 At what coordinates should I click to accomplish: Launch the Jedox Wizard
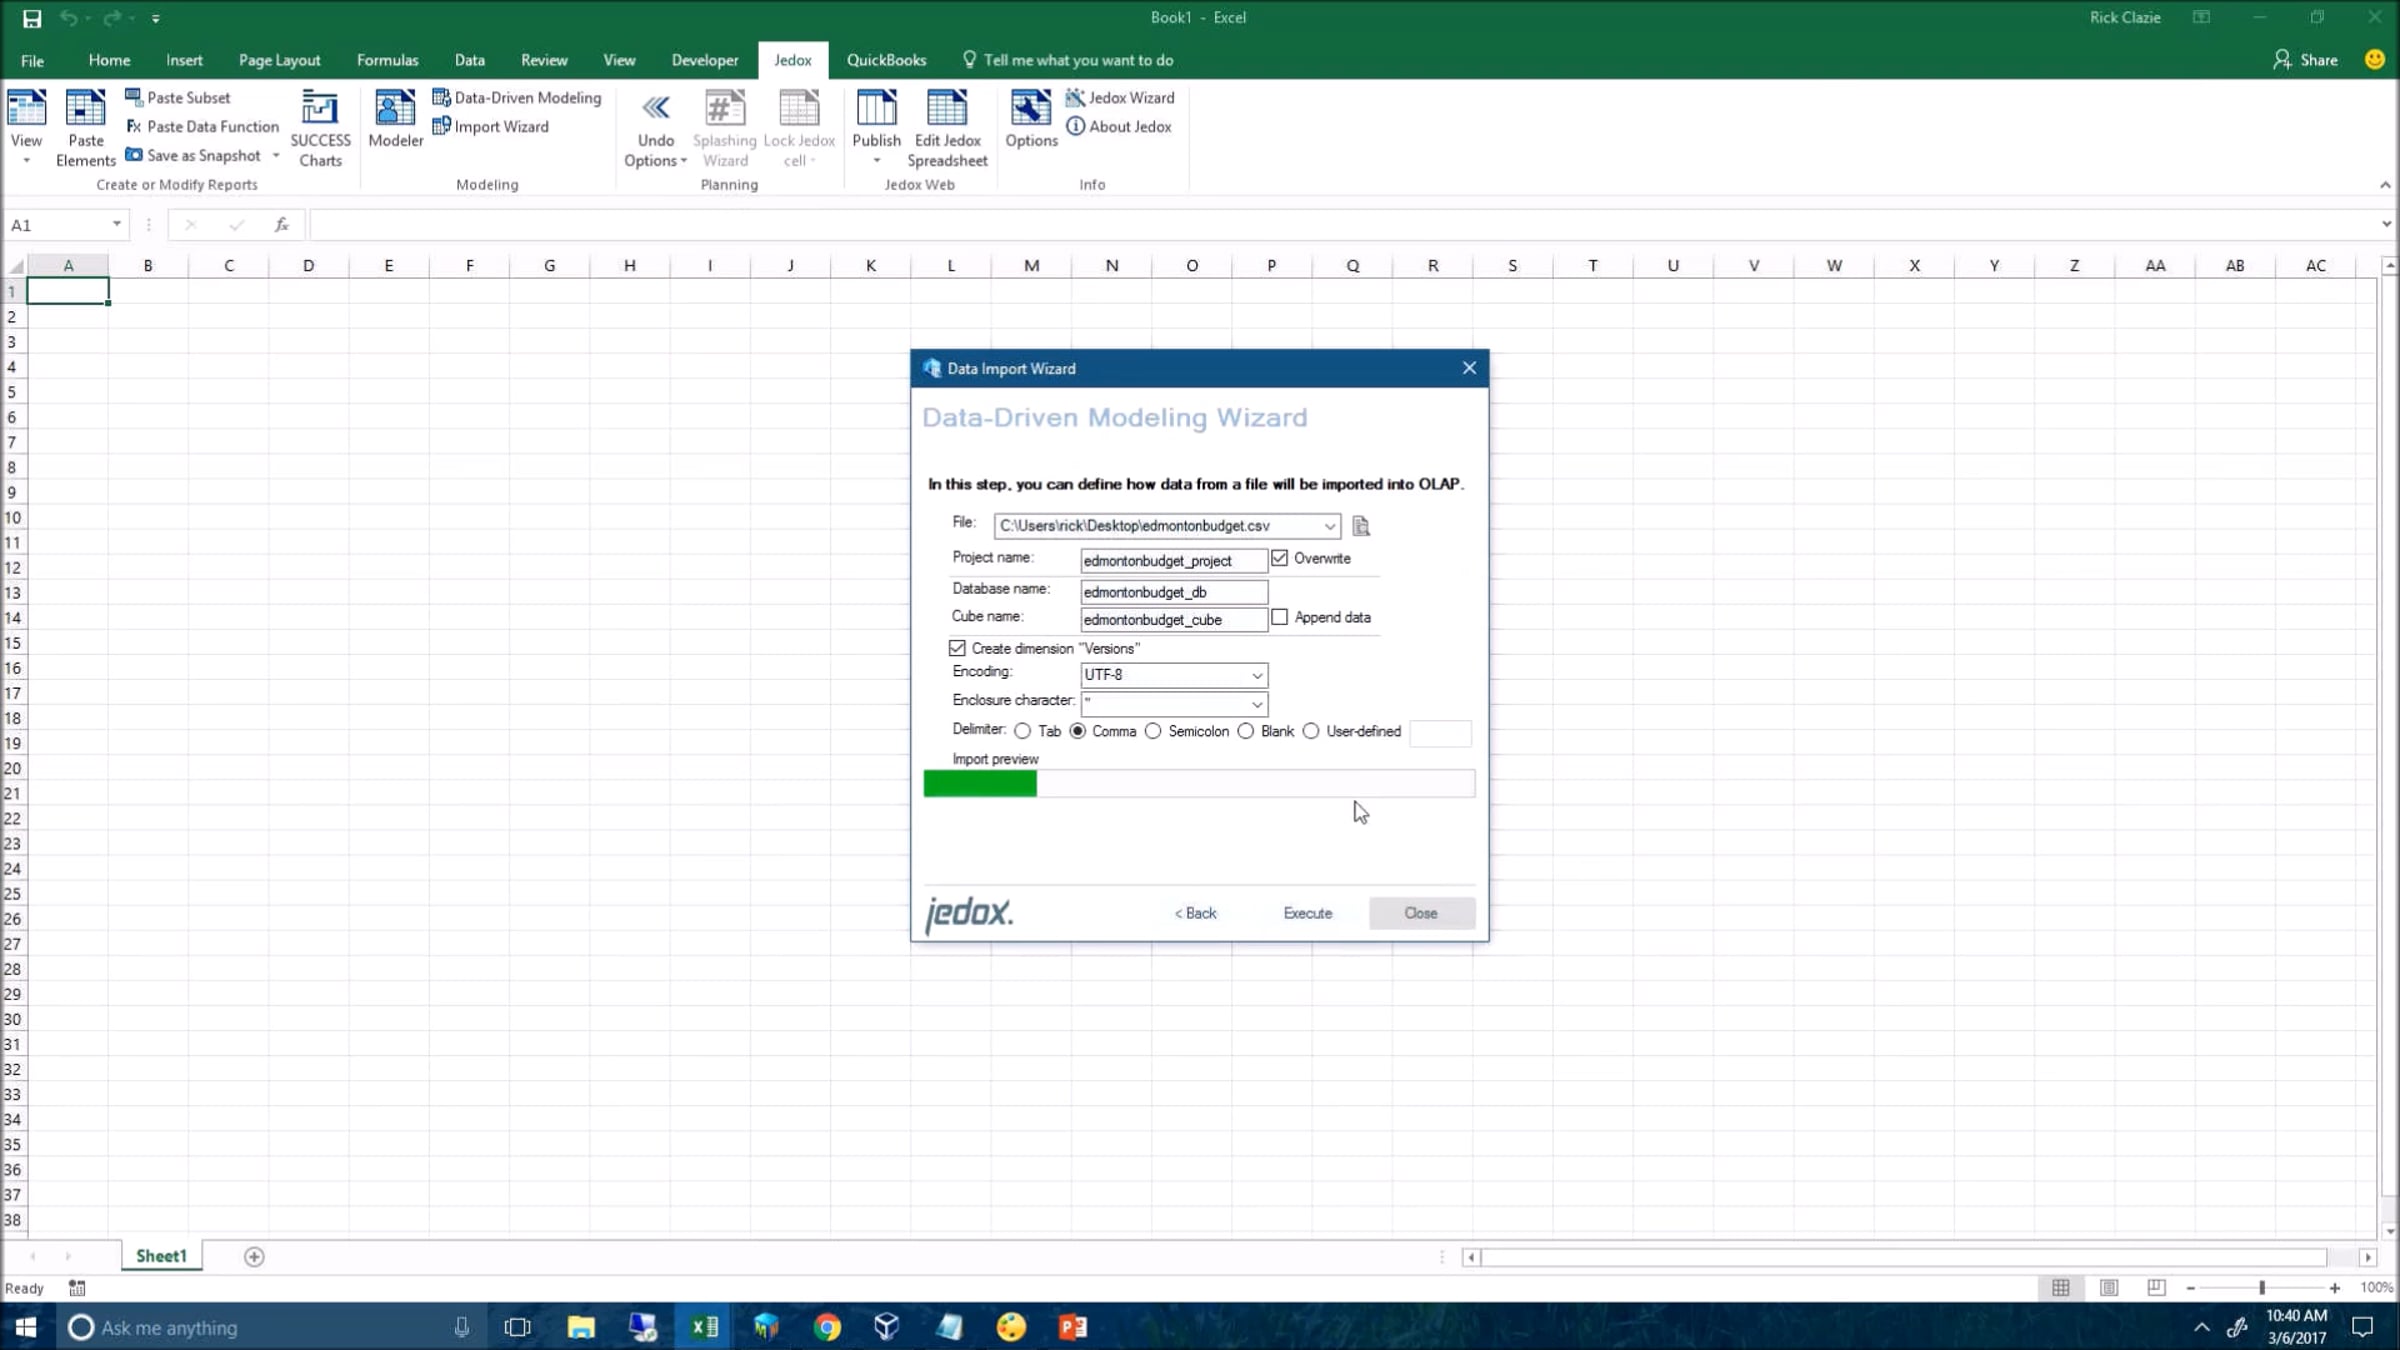tap(1120, 97)
